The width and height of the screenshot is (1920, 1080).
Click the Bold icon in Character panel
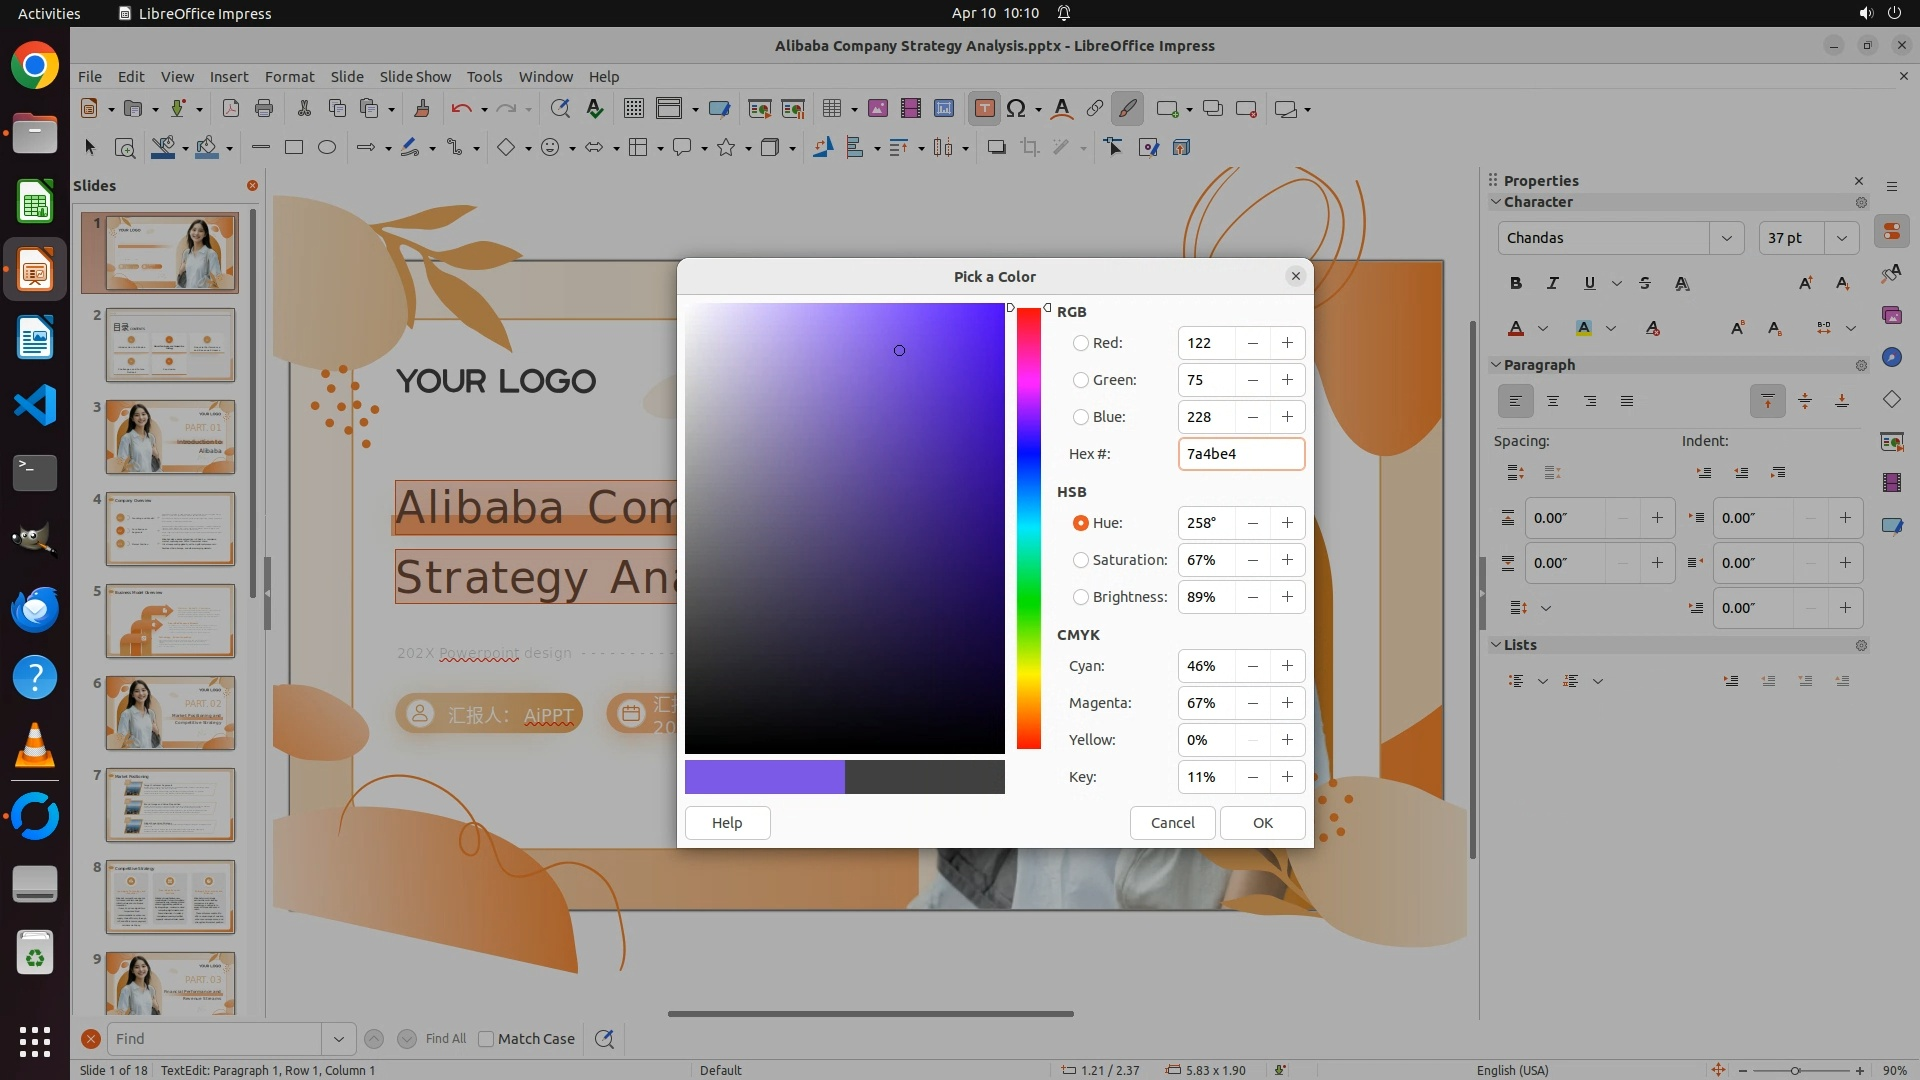[1516, 283]
